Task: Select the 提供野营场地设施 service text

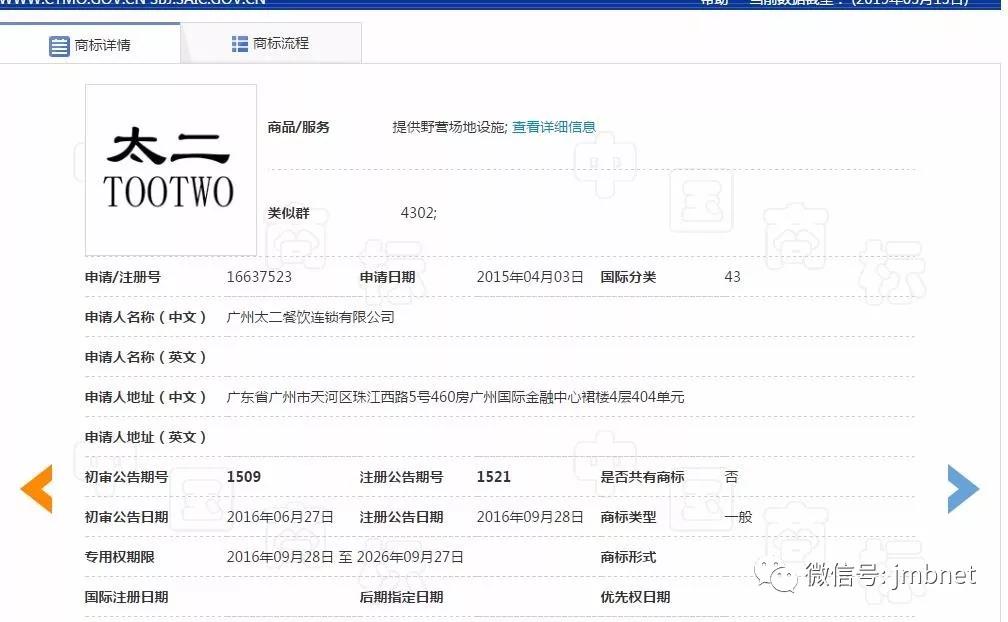Action: tap(450, 127)
